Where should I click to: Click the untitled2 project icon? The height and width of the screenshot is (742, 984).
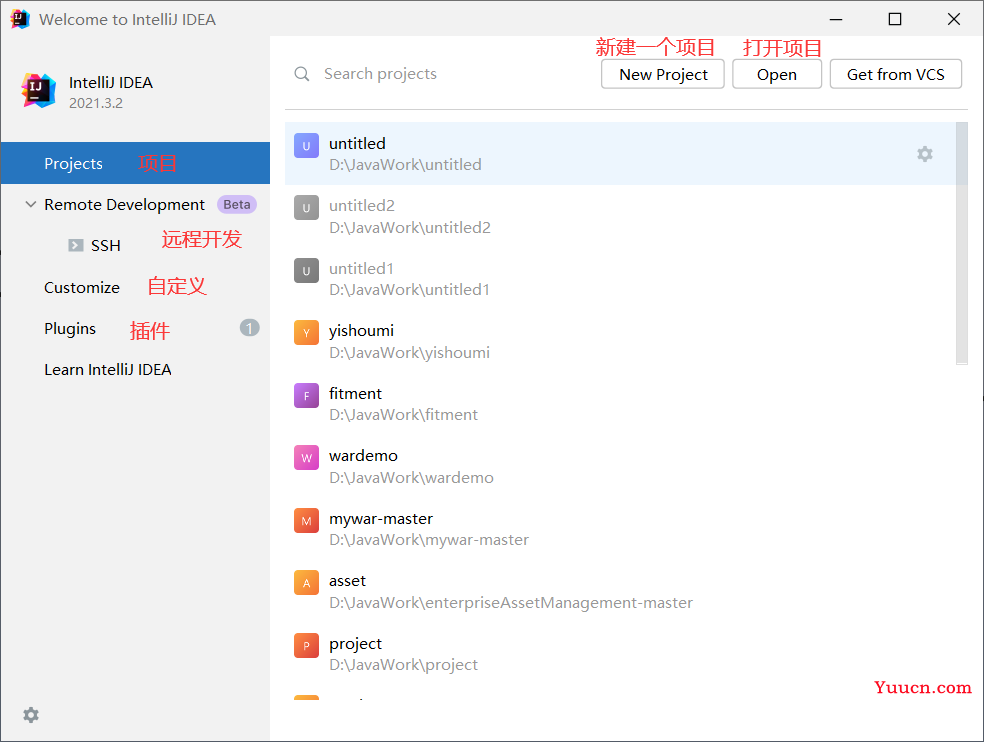pos(306,208)
